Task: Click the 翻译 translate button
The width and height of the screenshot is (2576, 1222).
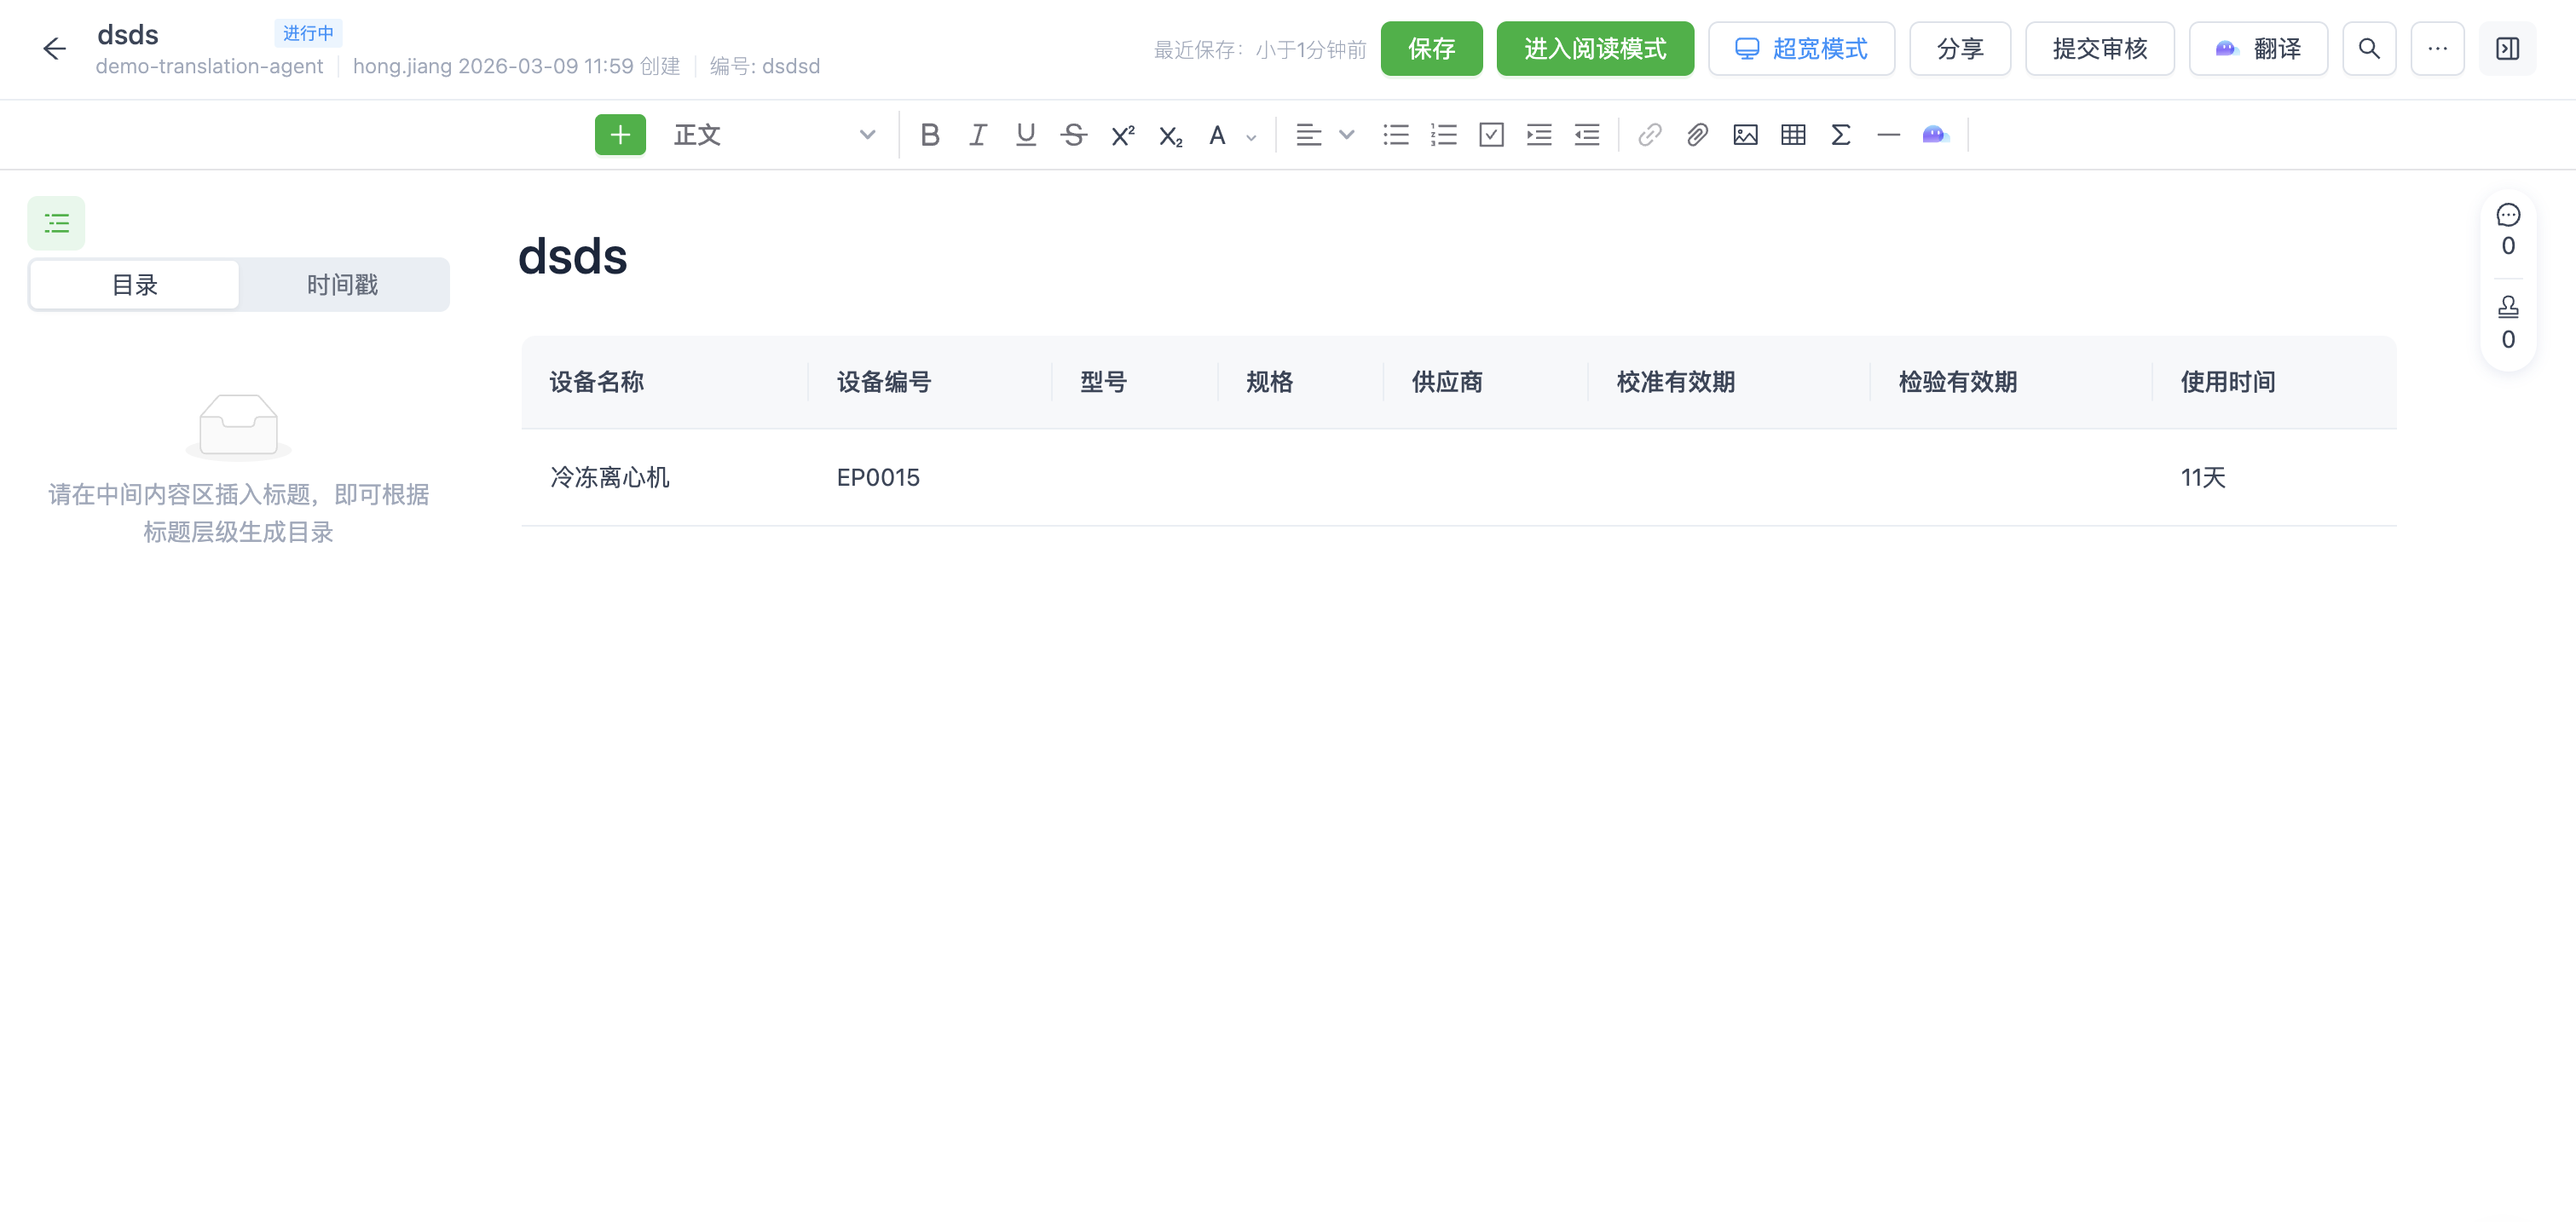Action: click(2258, 48)
